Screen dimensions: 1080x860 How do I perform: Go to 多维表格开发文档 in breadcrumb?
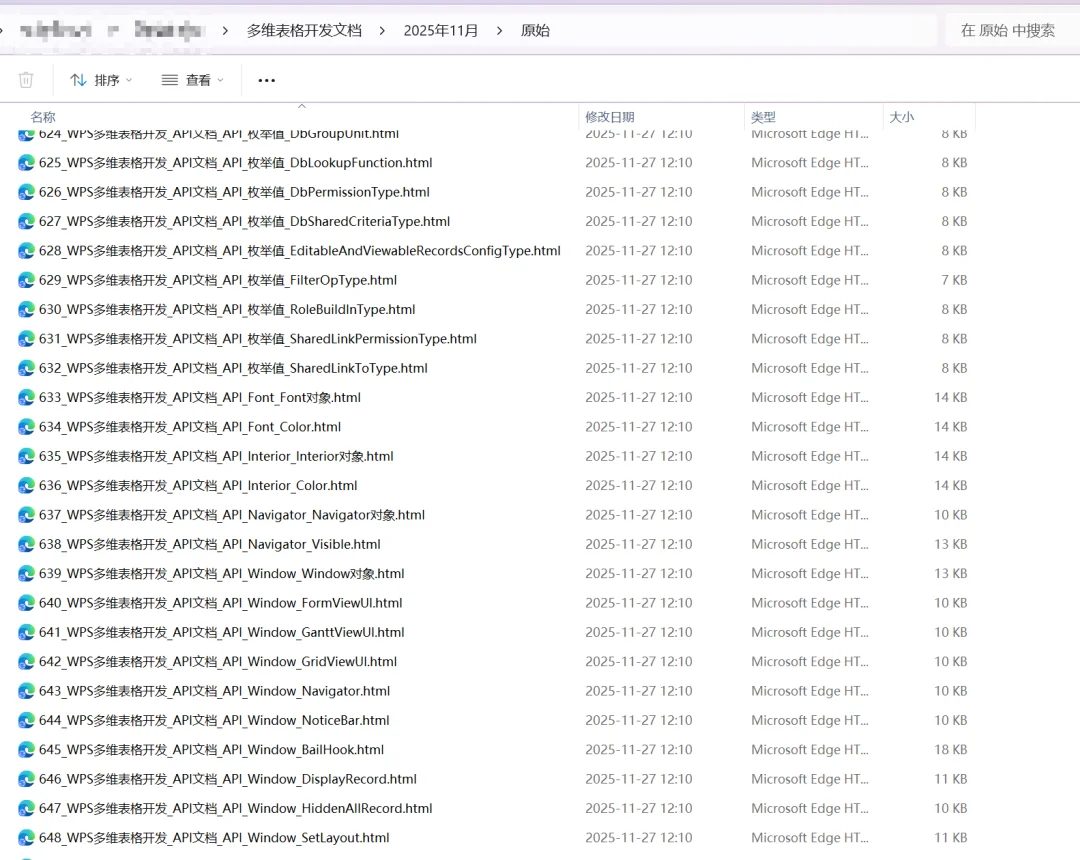click(304, 30)
